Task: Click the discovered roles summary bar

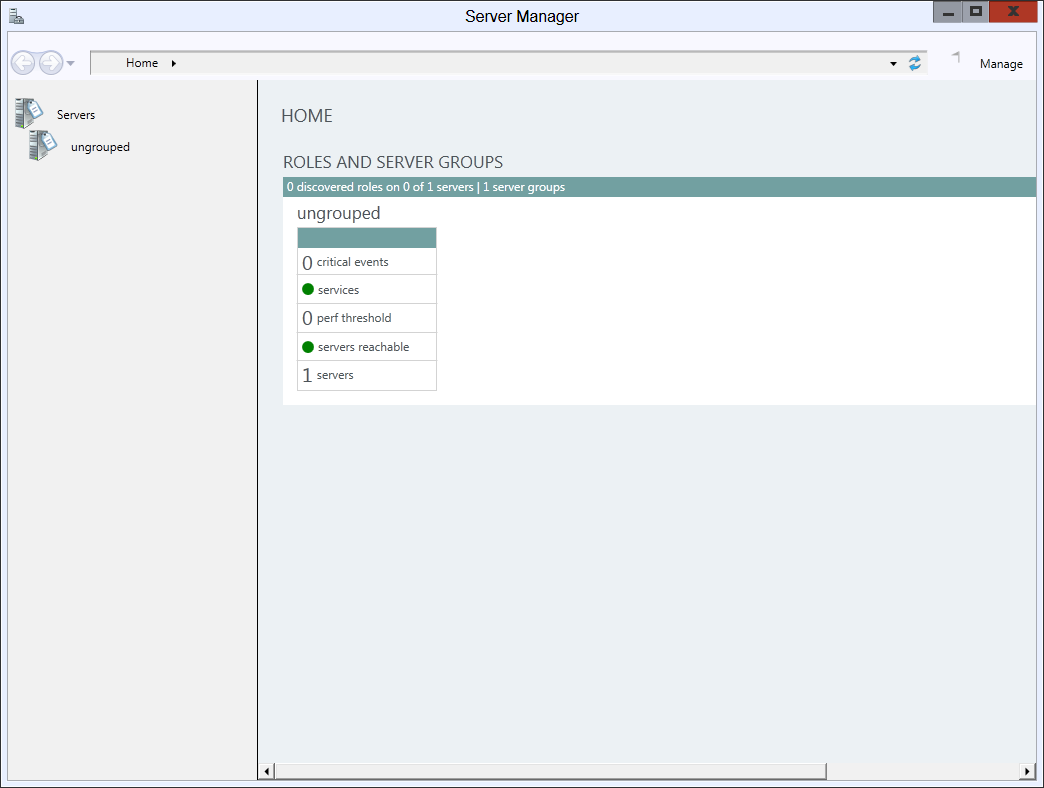Action: point(659,187)
